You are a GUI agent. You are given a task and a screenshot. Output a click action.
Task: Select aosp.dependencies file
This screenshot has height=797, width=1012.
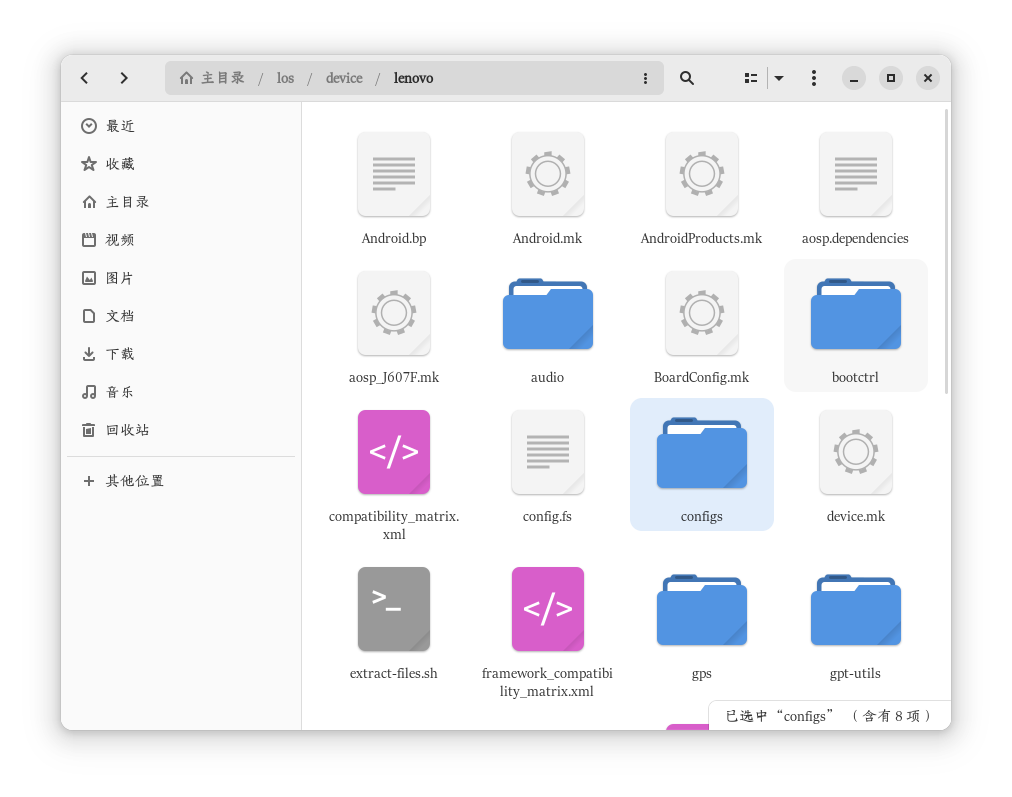(x=855, y=189)
